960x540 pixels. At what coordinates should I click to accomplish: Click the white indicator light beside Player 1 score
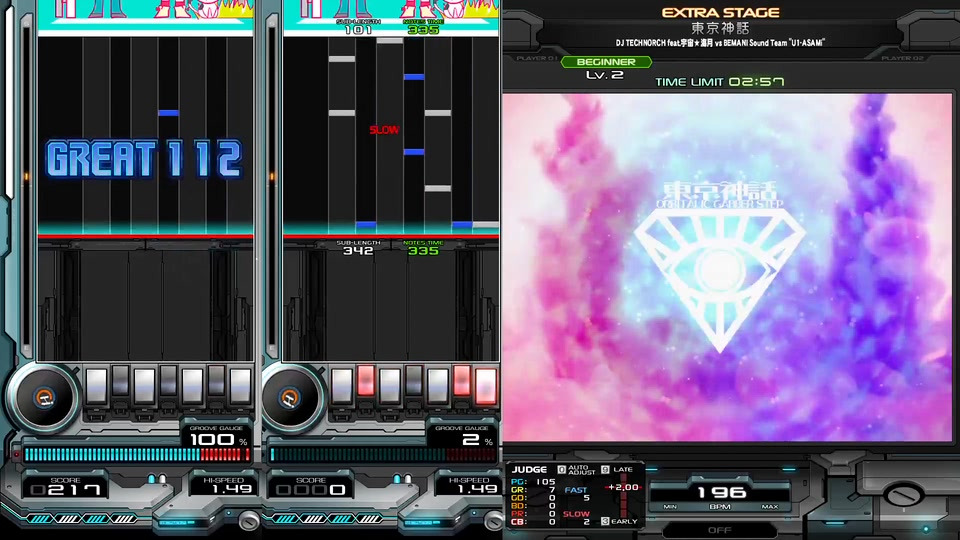(162, 479)
